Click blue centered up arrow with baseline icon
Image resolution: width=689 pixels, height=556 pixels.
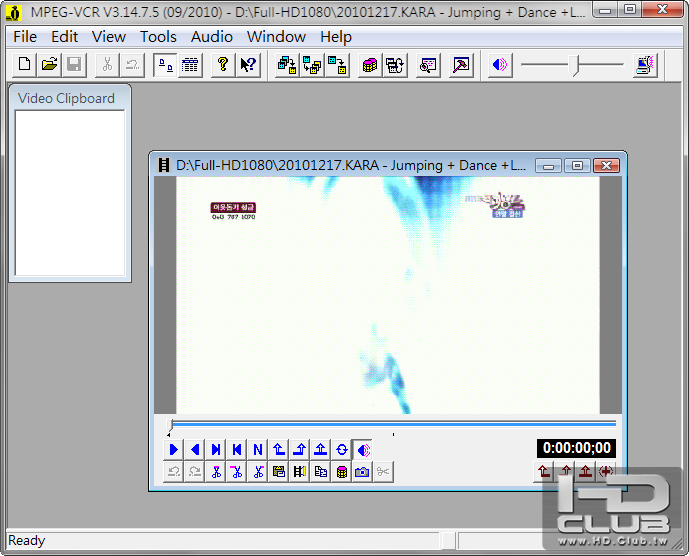(x=321, y=450)
